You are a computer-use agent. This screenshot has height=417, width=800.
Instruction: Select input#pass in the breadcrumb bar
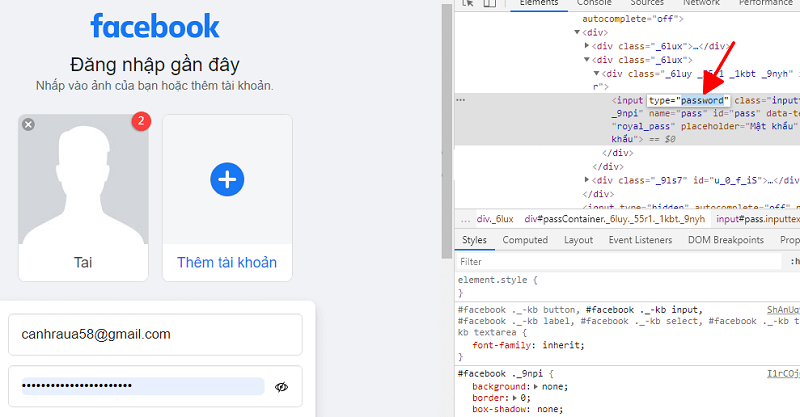[758, 219]
